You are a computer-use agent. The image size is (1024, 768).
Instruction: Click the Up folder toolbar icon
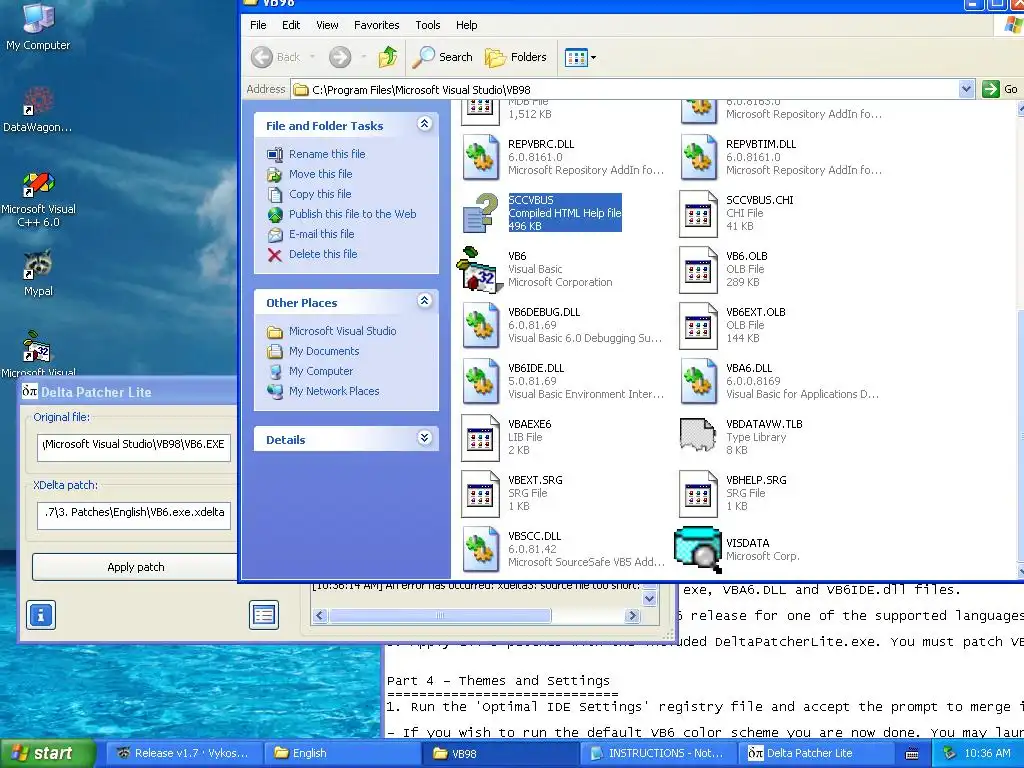click(388, 57)
